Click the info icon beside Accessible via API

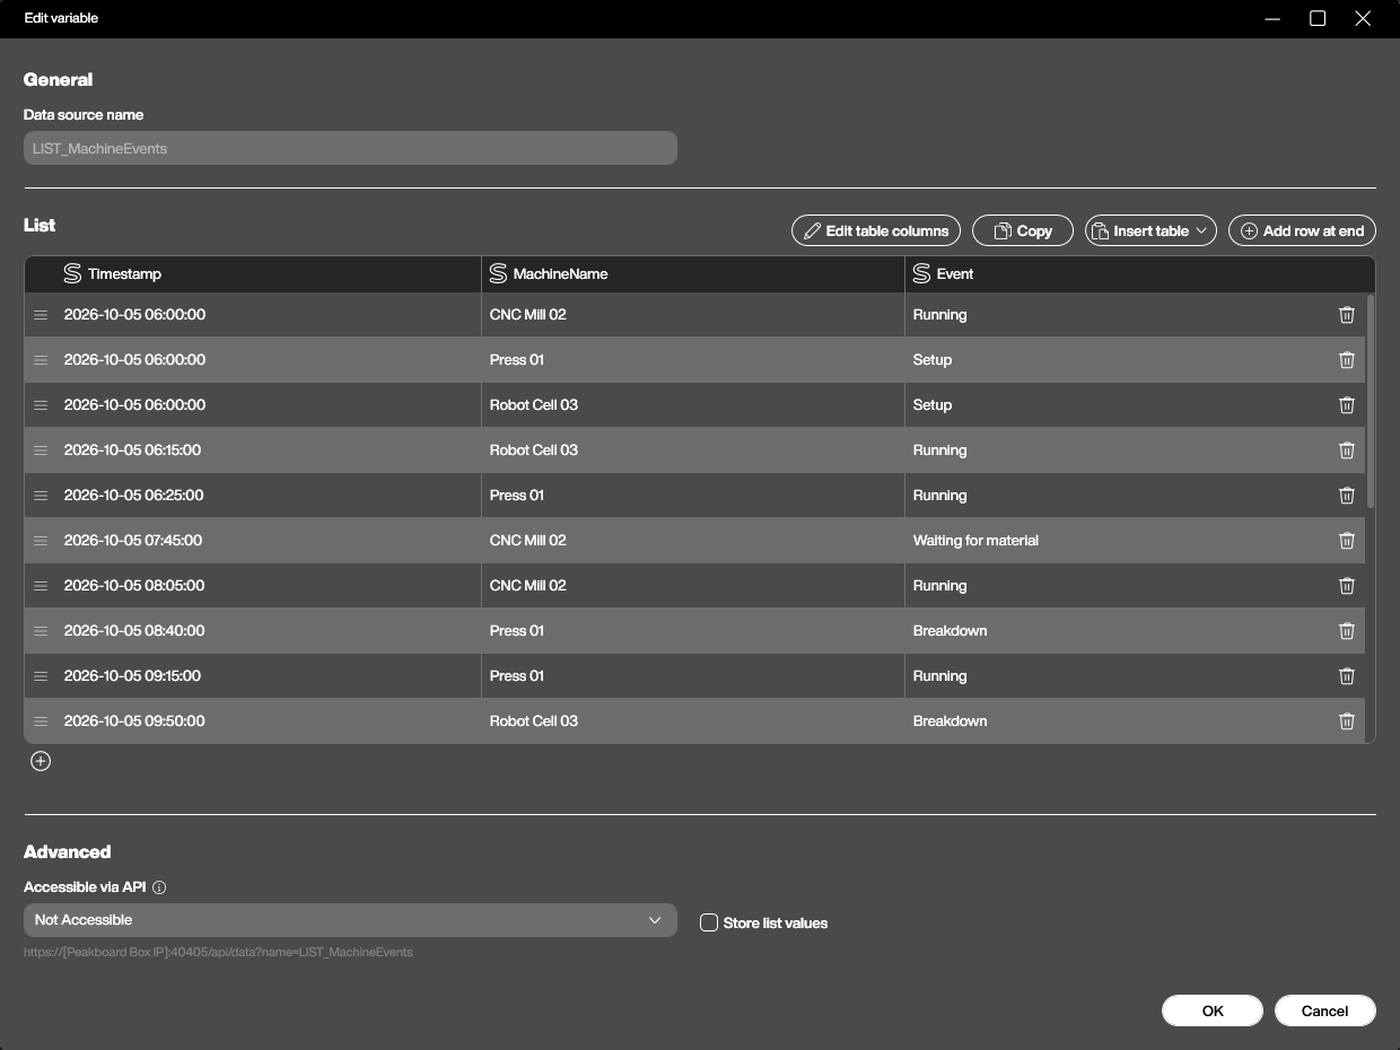pyautogui.click(x=159, y=887)
